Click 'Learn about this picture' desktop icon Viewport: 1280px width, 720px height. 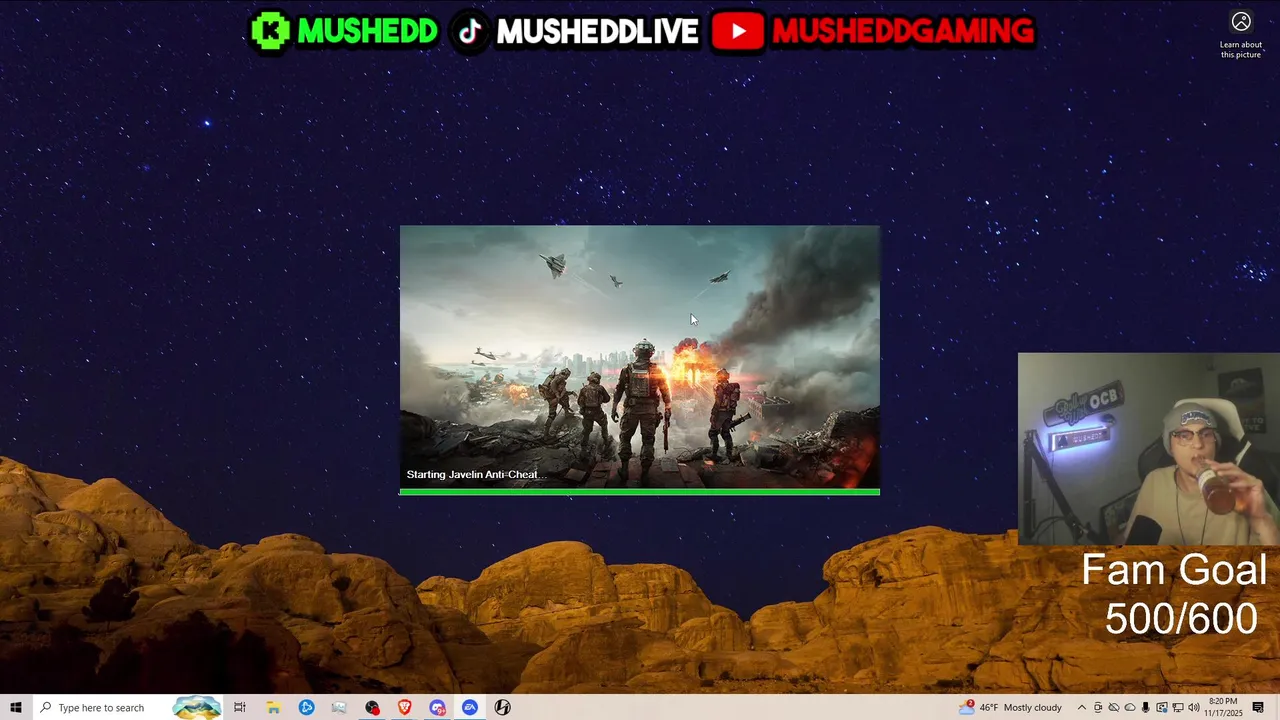(1241, 35)
